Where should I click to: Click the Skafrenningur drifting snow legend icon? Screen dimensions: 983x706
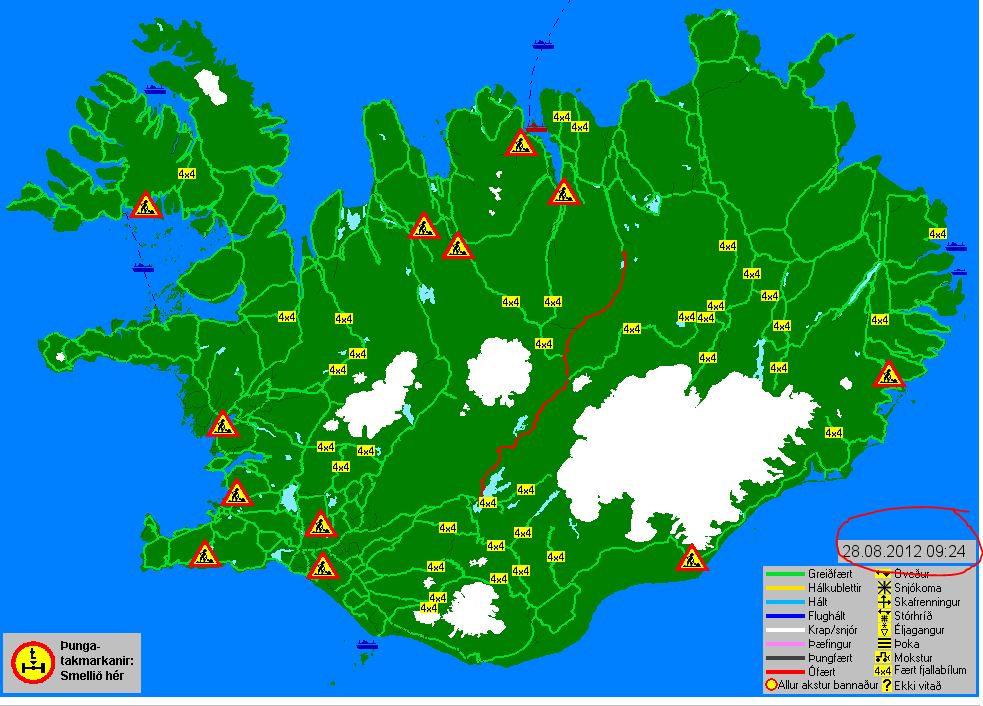click(884, 602)
